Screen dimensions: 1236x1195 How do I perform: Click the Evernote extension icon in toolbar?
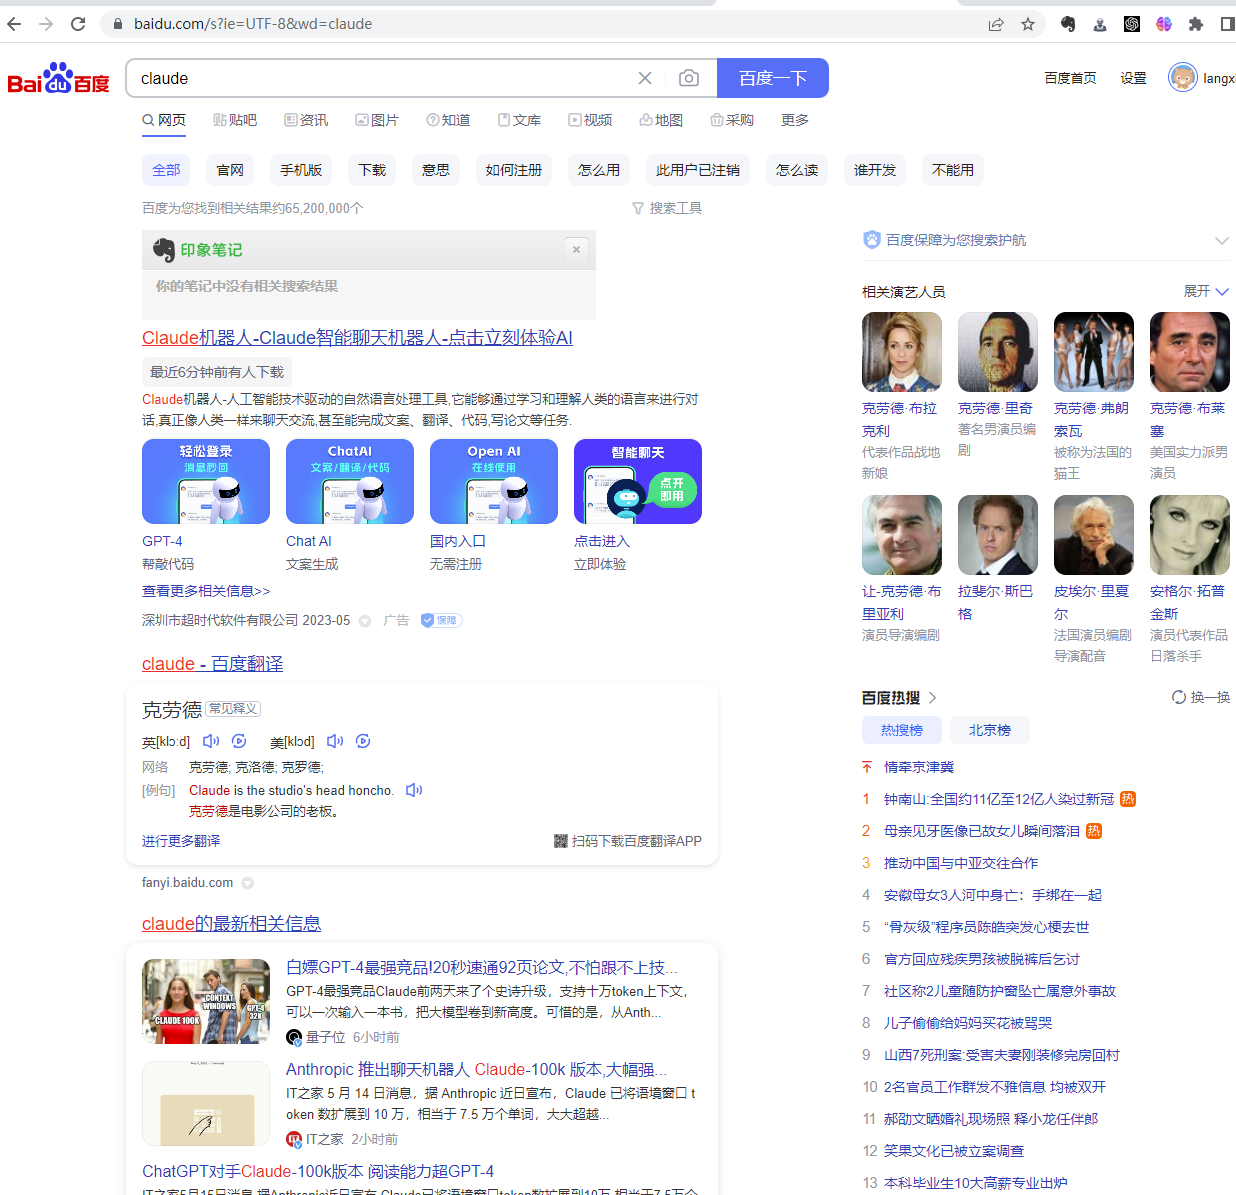point(1068,24)
